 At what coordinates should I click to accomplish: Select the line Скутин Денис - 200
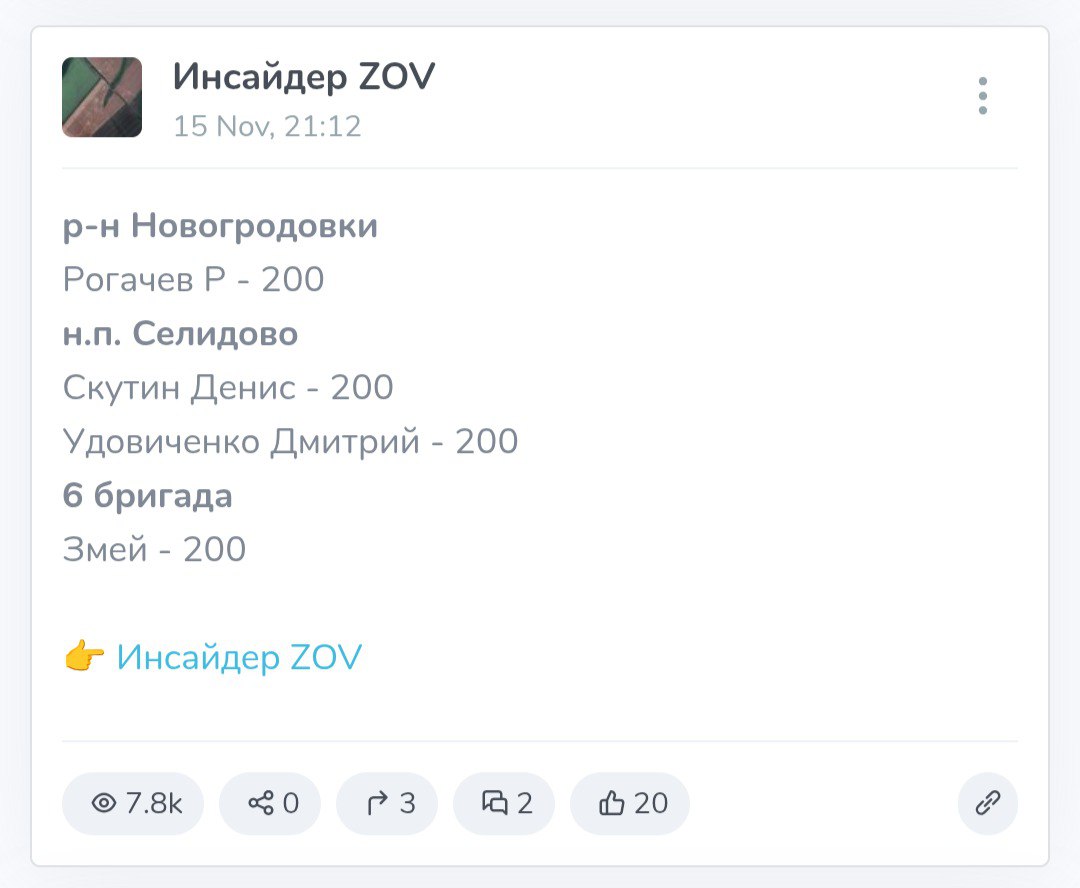coord(228,388)
